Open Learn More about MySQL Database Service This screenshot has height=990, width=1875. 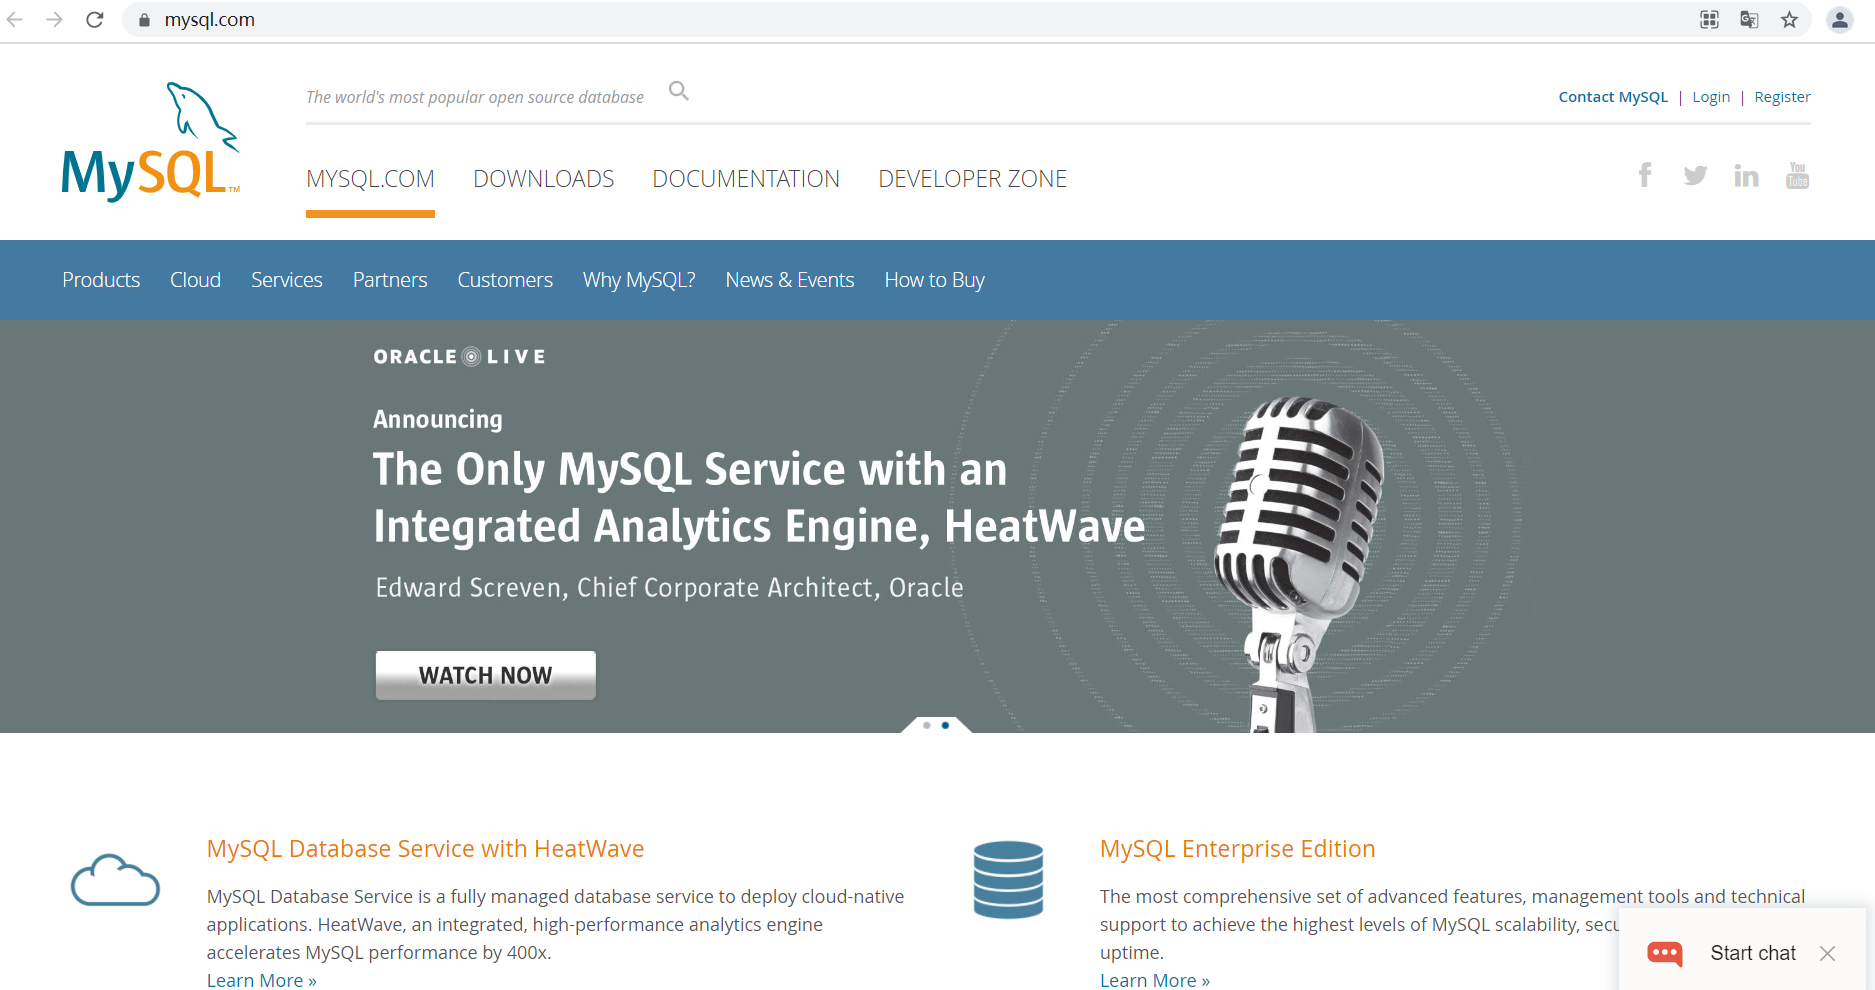coord(261,980)
